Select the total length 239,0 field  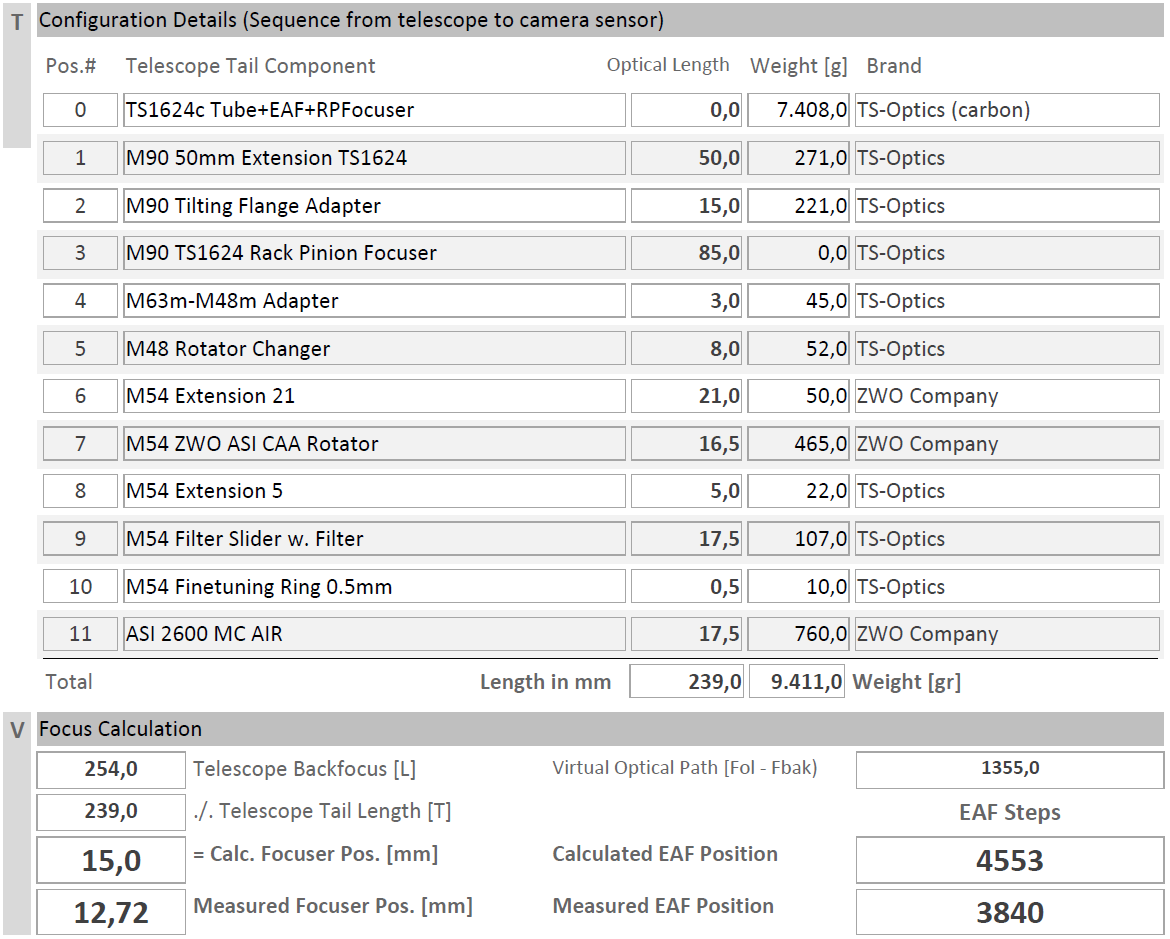[x=686, y=681]
